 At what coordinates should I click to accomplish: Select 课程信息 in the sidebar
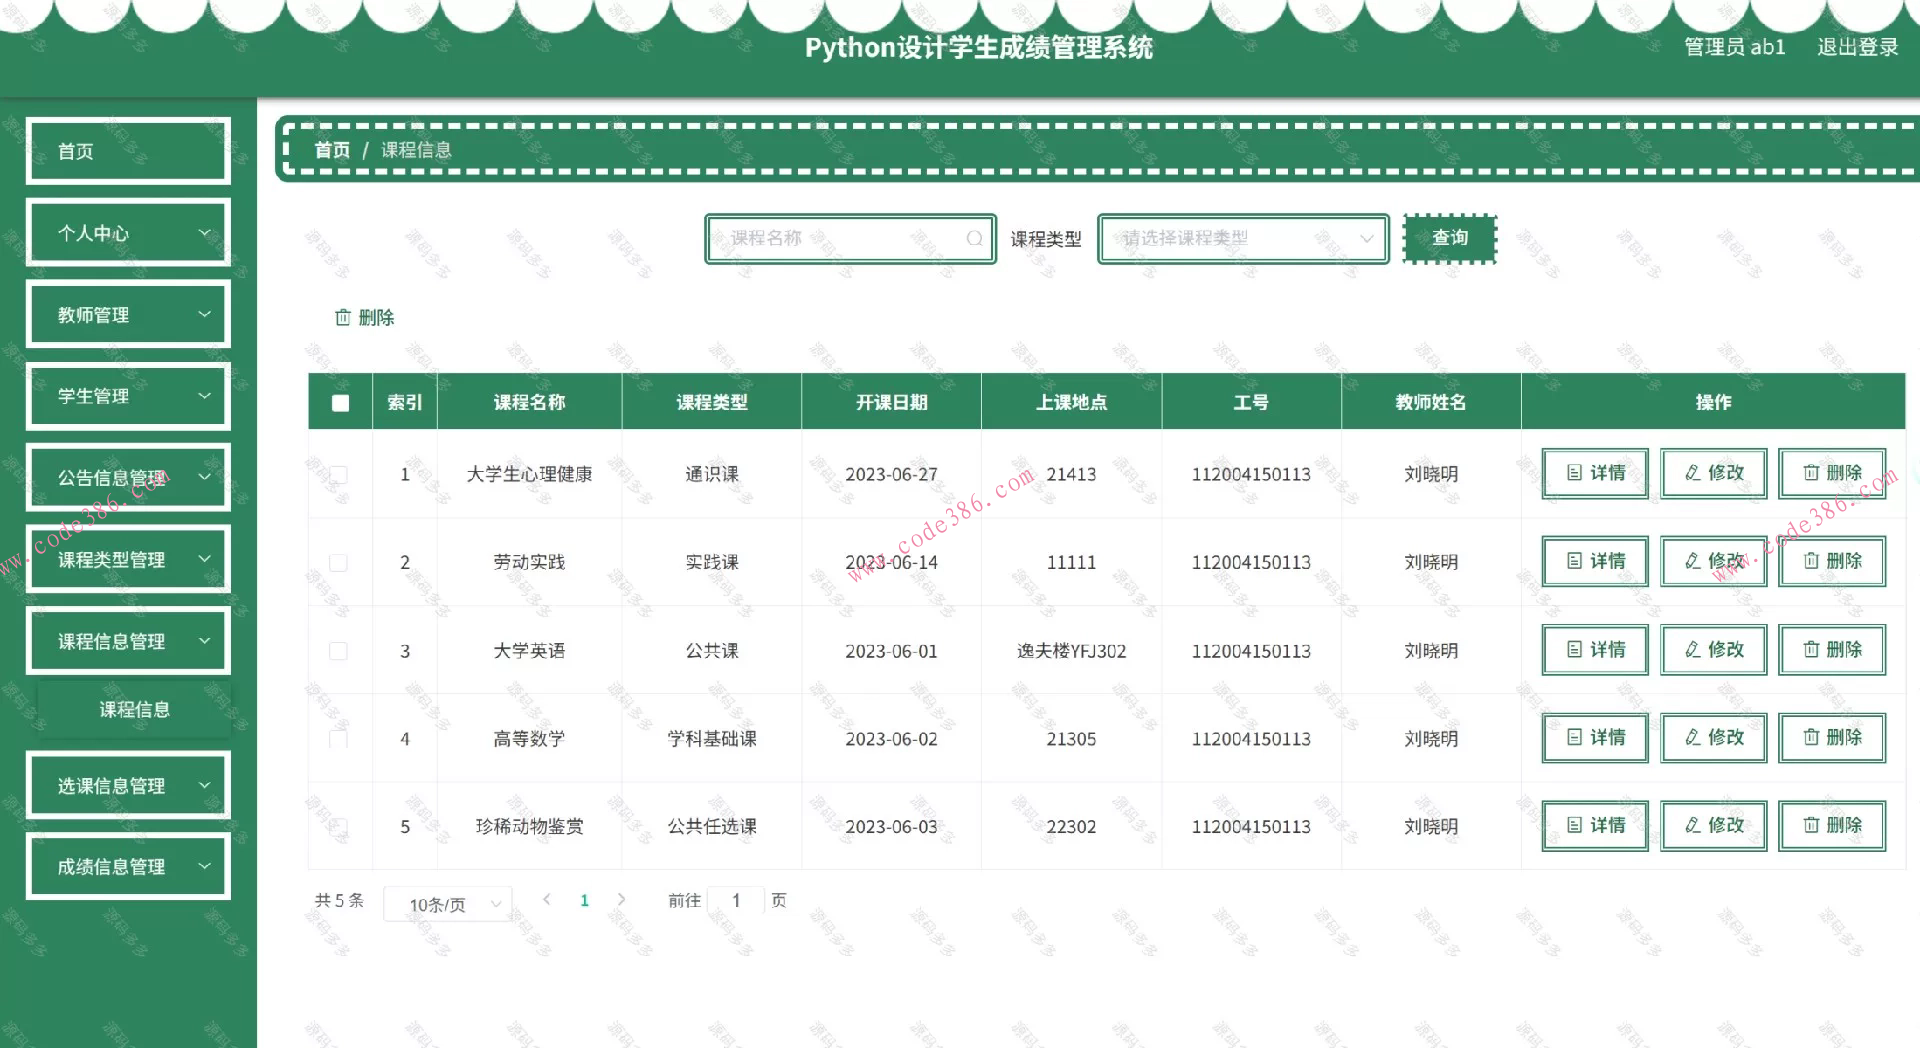(134, 709)
